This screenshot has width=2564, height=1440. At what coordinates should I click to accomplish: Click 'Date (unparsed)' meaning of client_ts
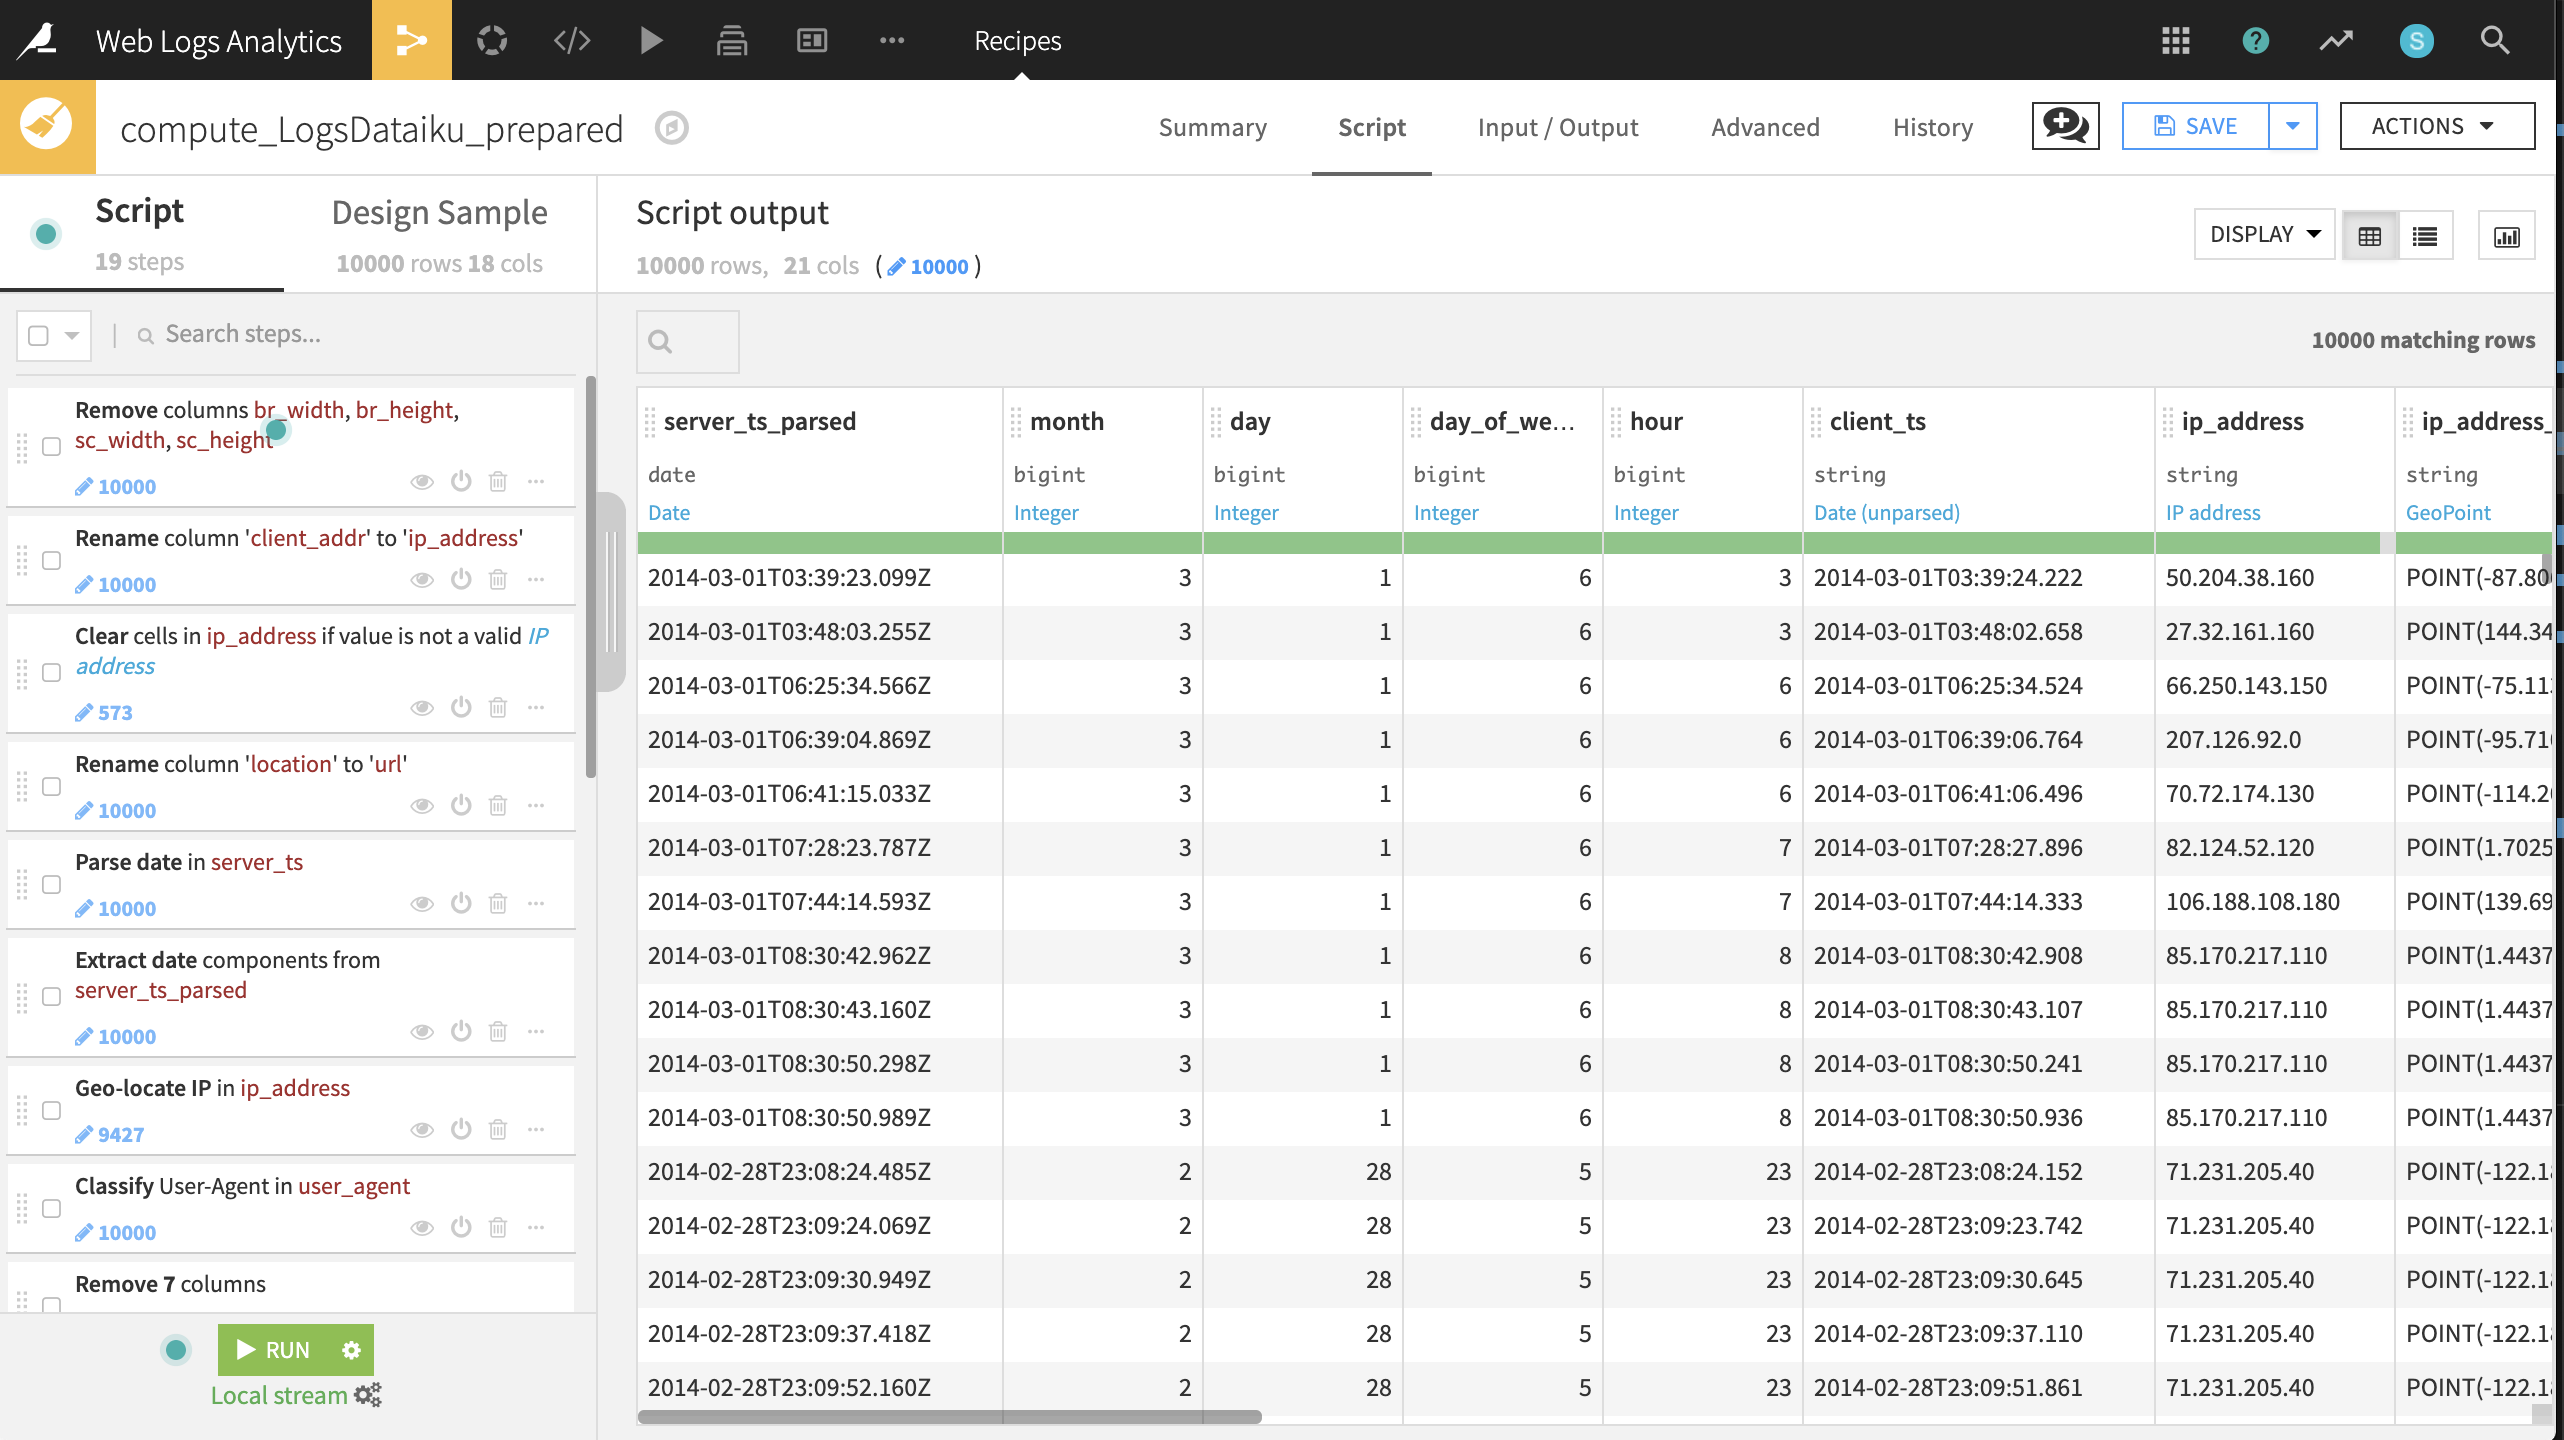[x=1886, y=512]
